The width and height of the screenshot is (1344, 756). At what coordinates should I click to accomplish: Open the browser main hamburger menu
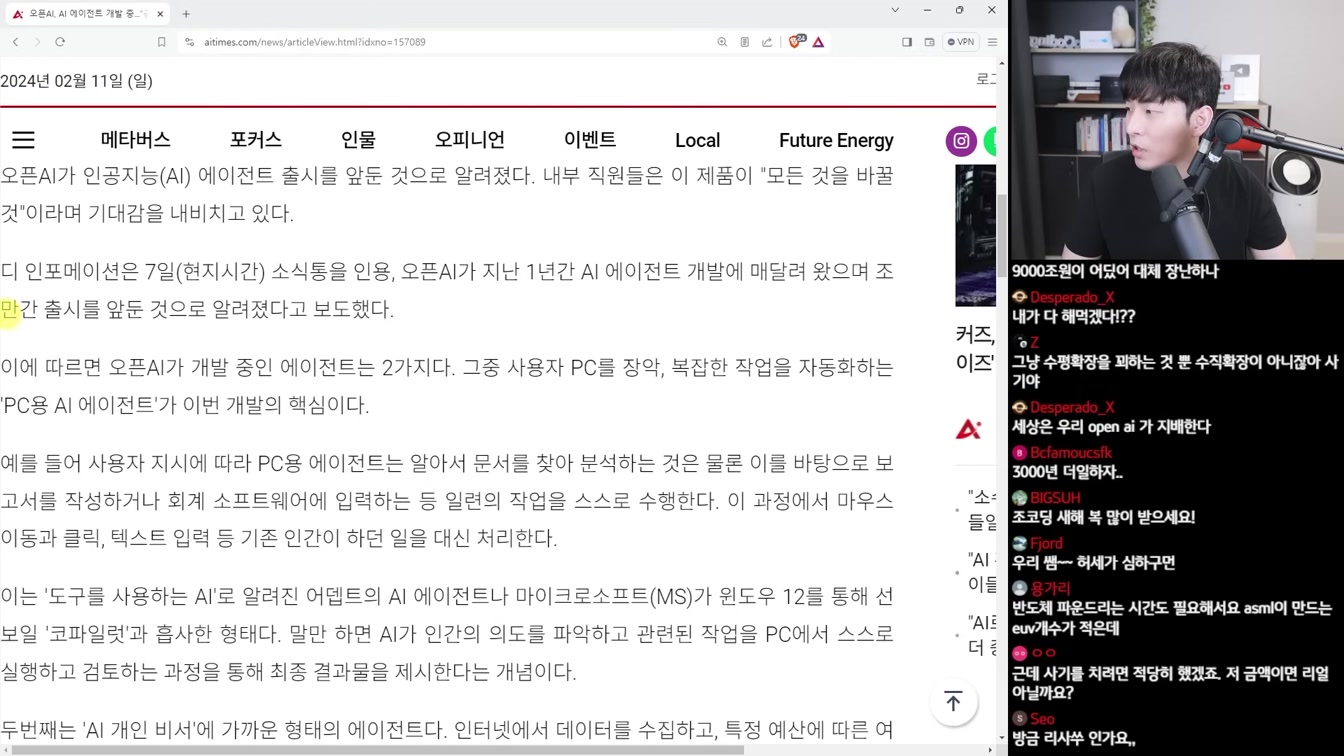[992, 42]
